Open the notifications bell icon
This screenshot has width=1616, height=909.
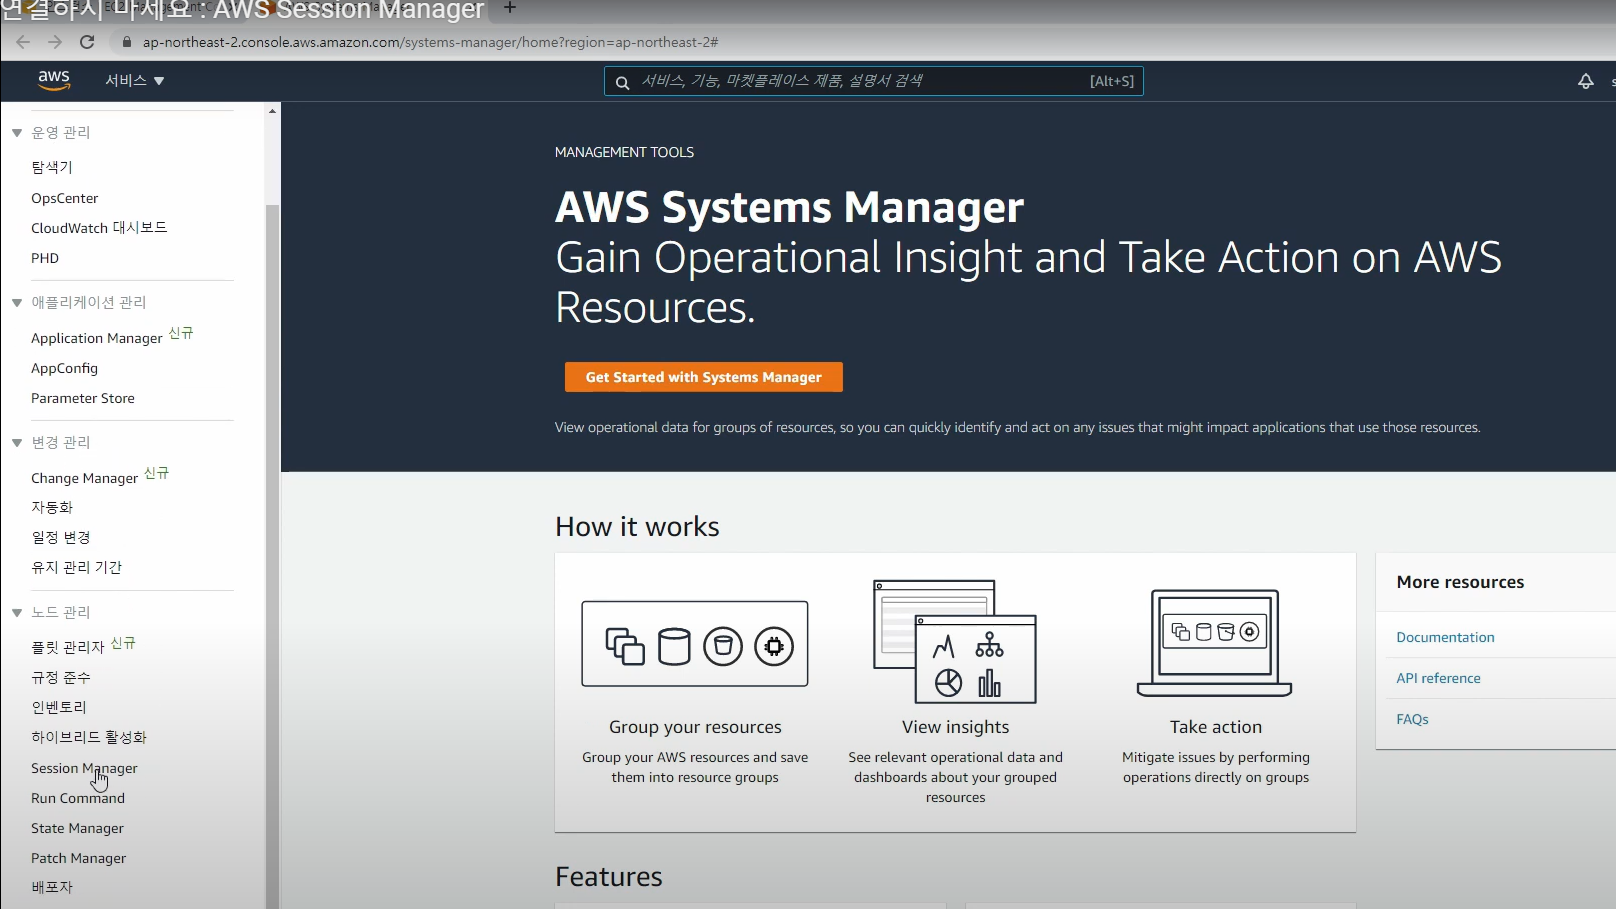(1585, 81)
